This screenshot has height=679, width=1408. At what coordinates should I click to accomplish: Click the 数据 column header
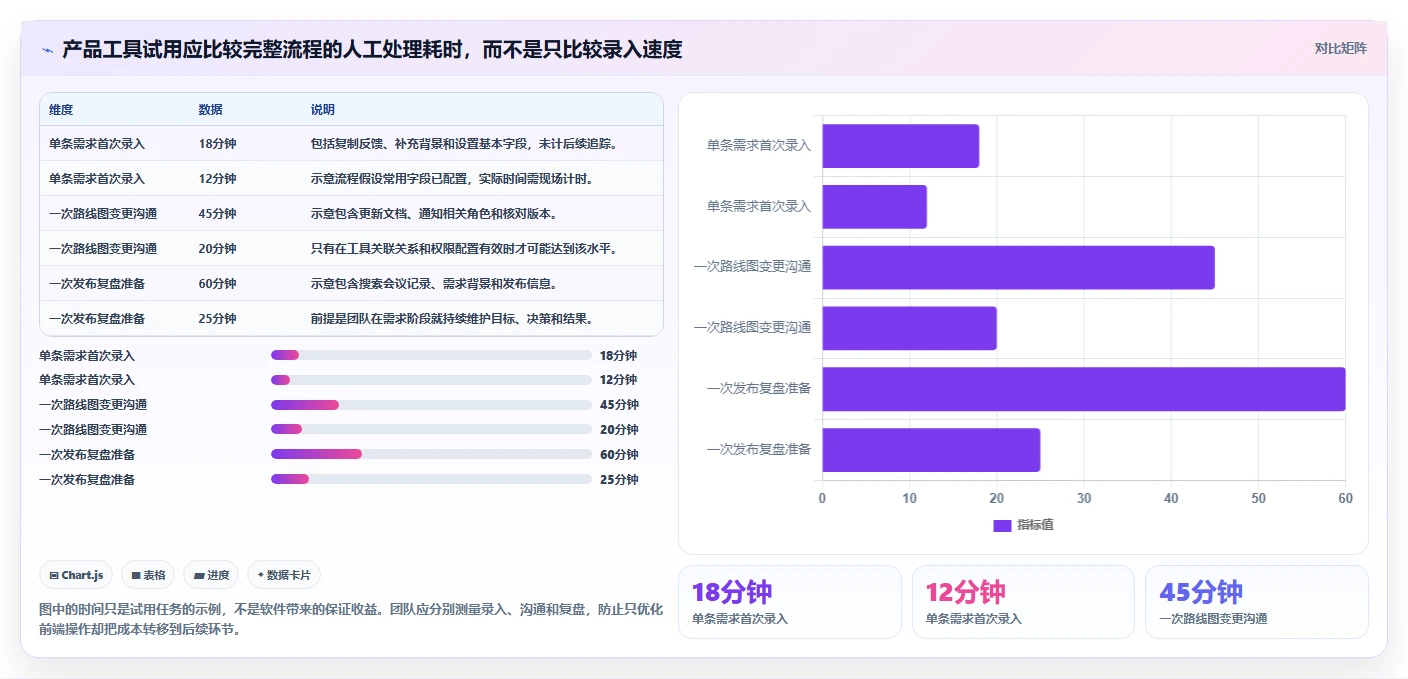[211, 110]
